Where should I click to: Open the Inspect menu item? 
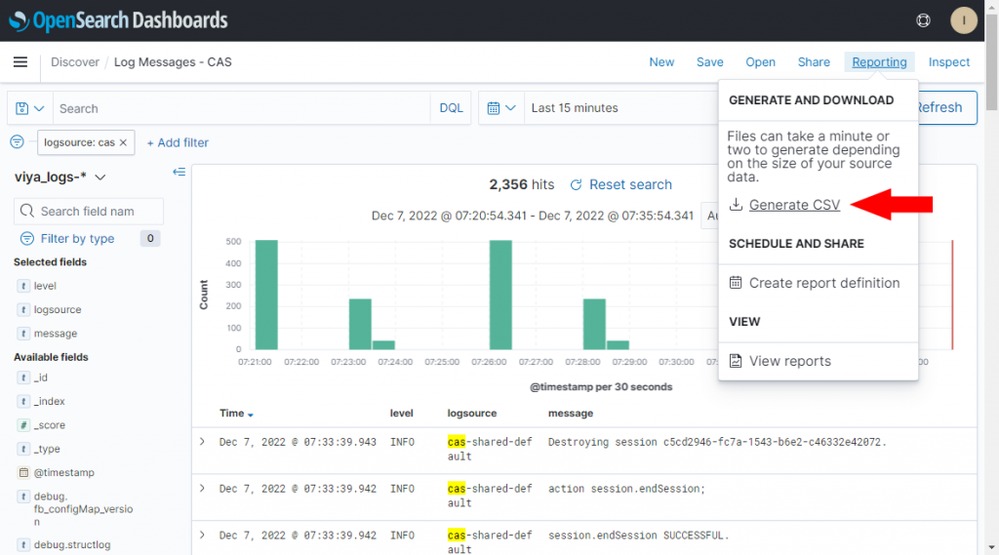tap(948, 62)
